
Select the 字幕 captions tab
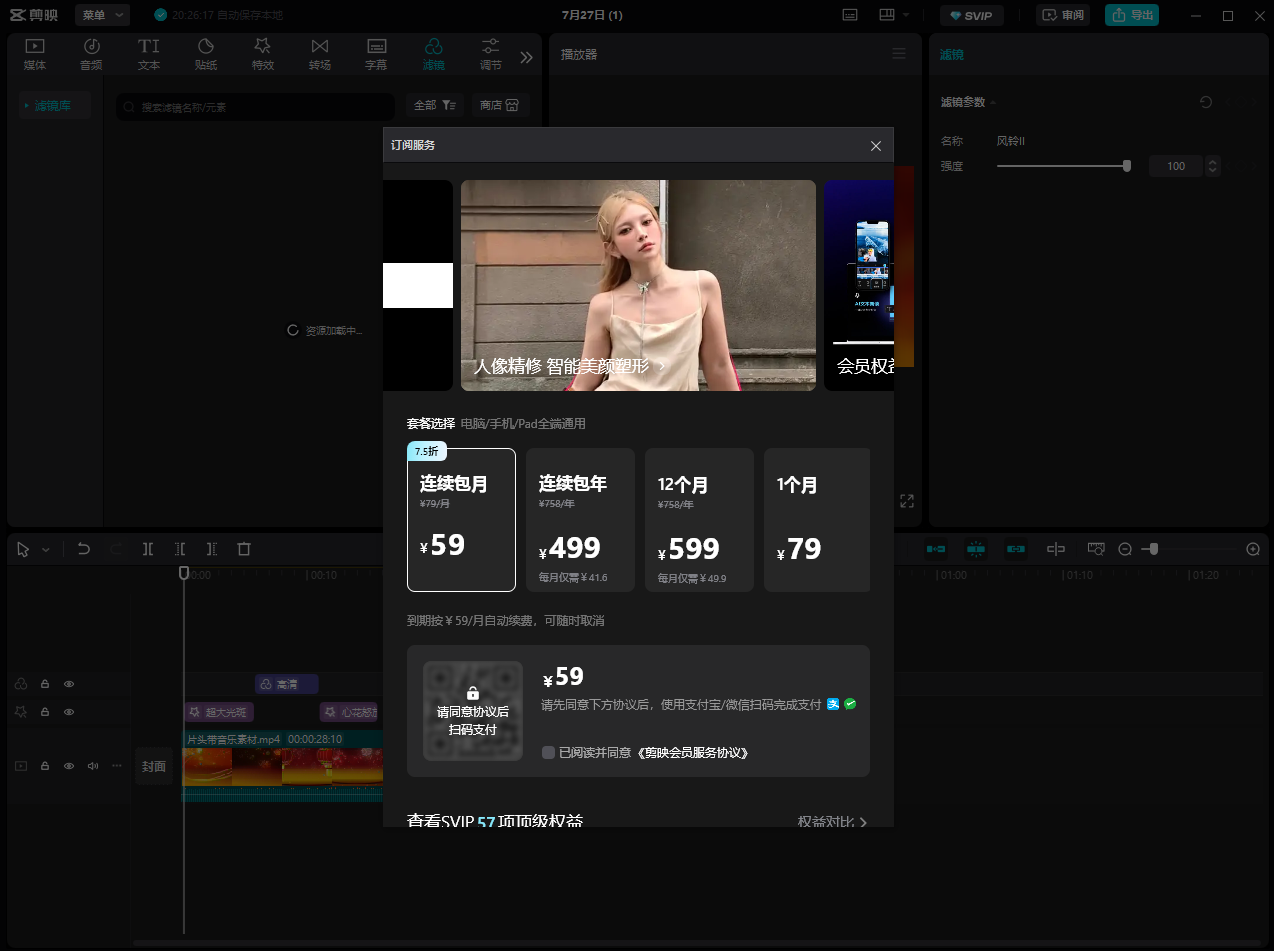376,54
